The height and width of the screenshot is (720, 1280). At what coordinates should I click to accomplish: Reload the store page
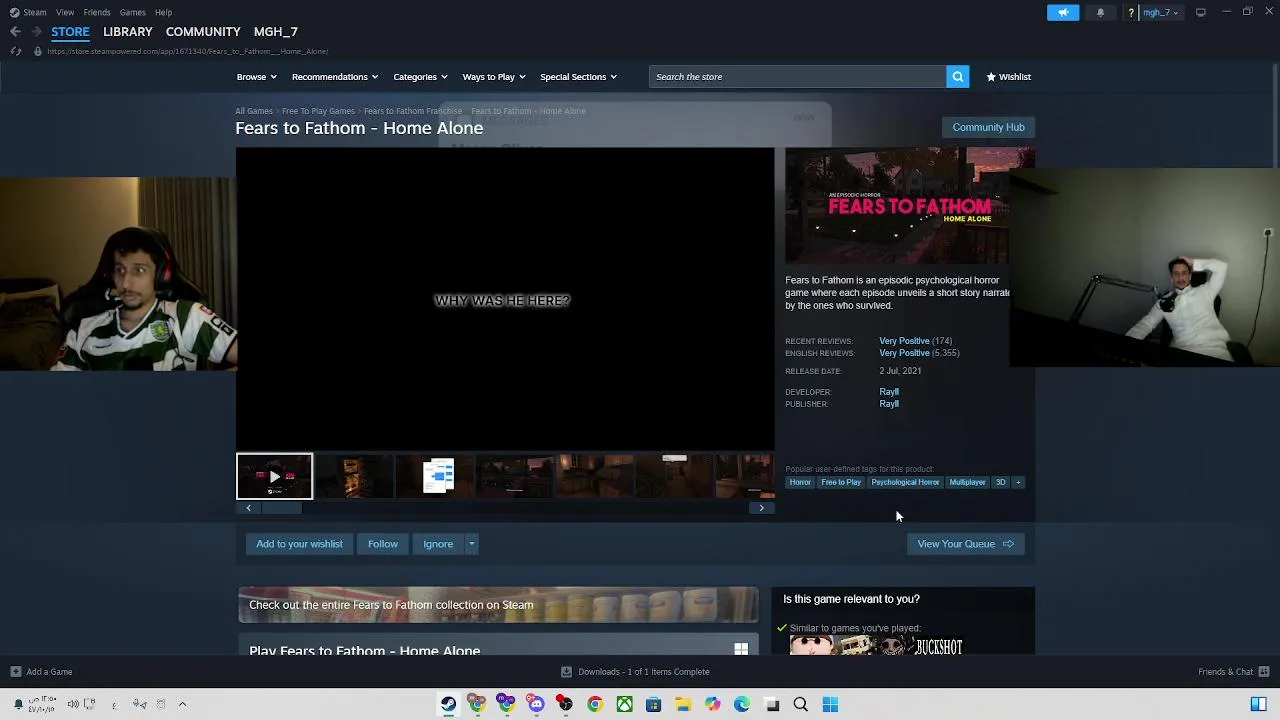click(16, 51)
